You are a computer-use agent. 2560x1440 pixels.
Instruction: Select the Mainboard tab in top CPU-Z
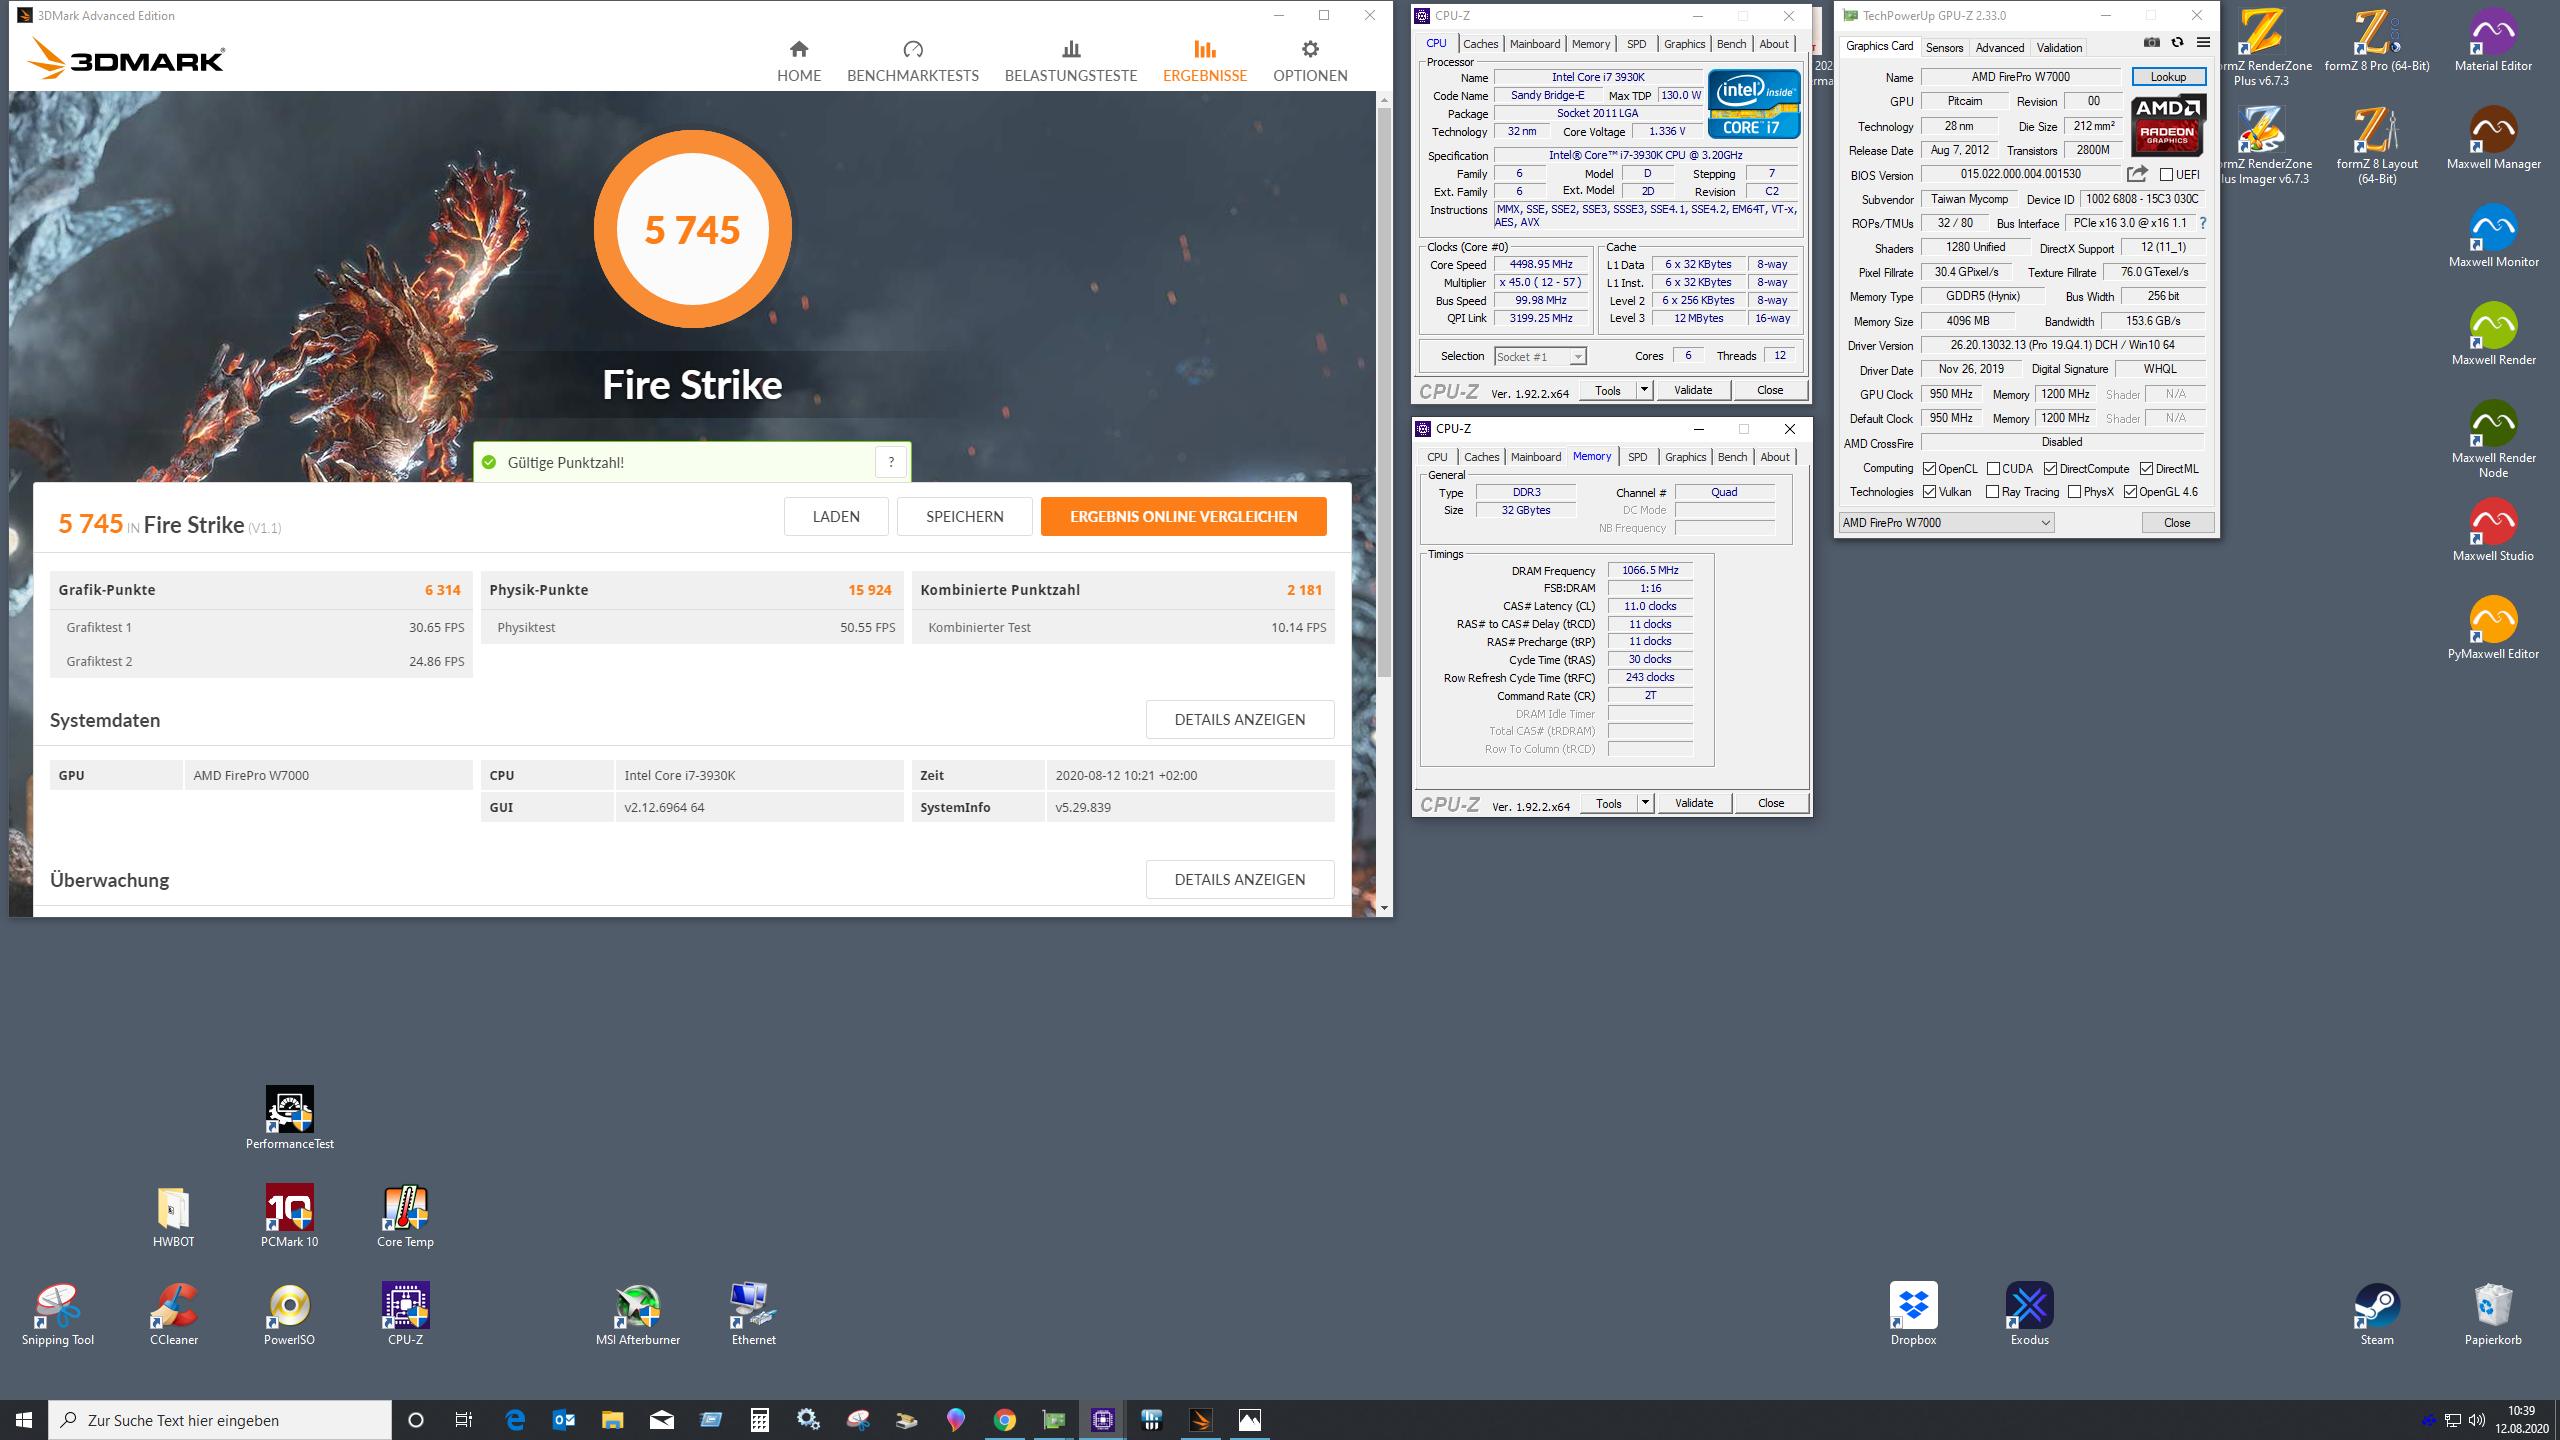point(1534,44)
